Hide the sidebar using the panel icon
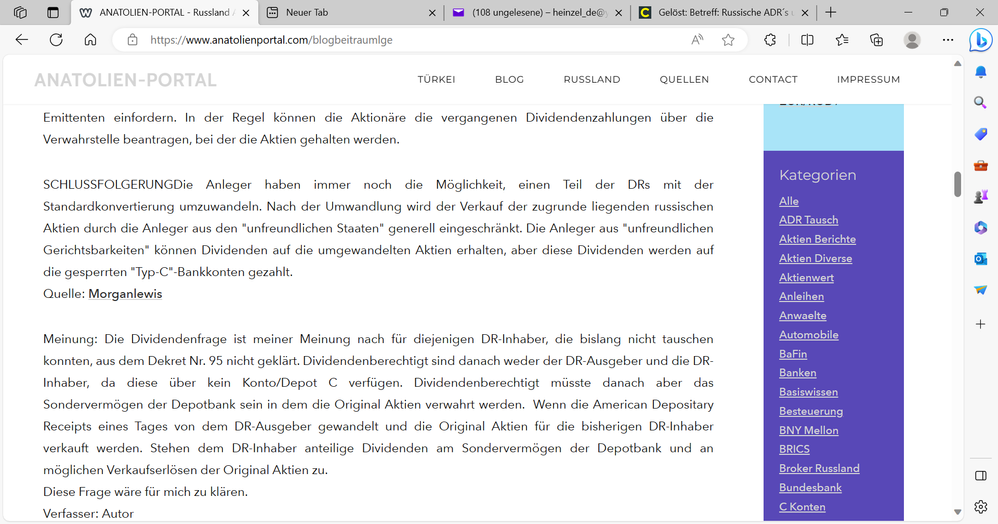The image size is (998, 524). click(981, 476)
